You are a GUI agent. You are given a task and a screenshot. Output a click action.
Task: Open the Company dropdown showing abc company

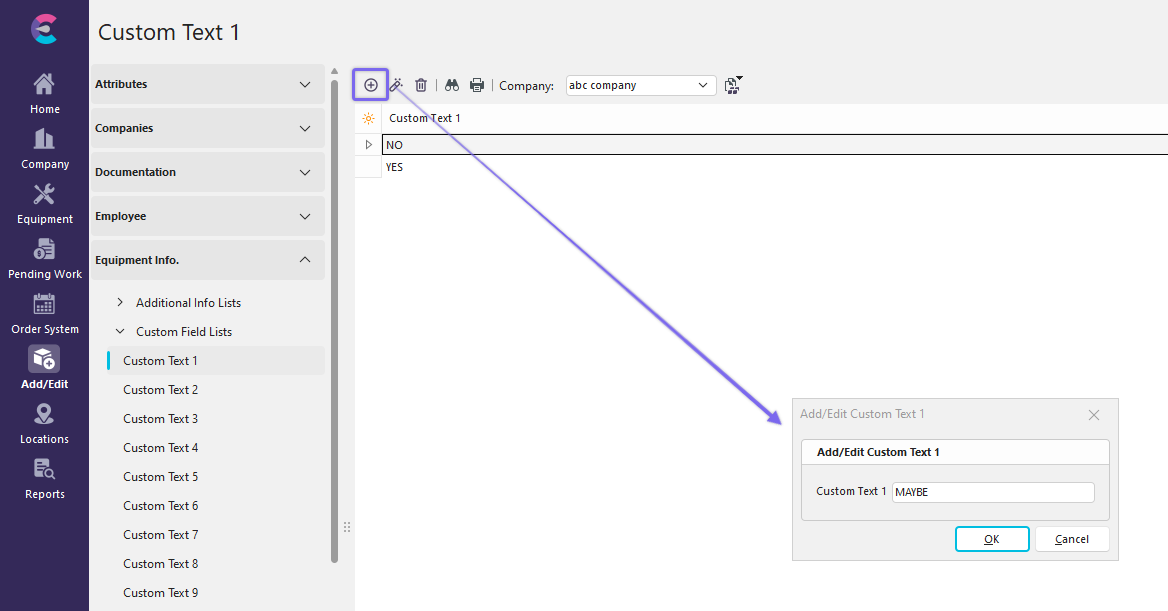click(x=640, y=85)
